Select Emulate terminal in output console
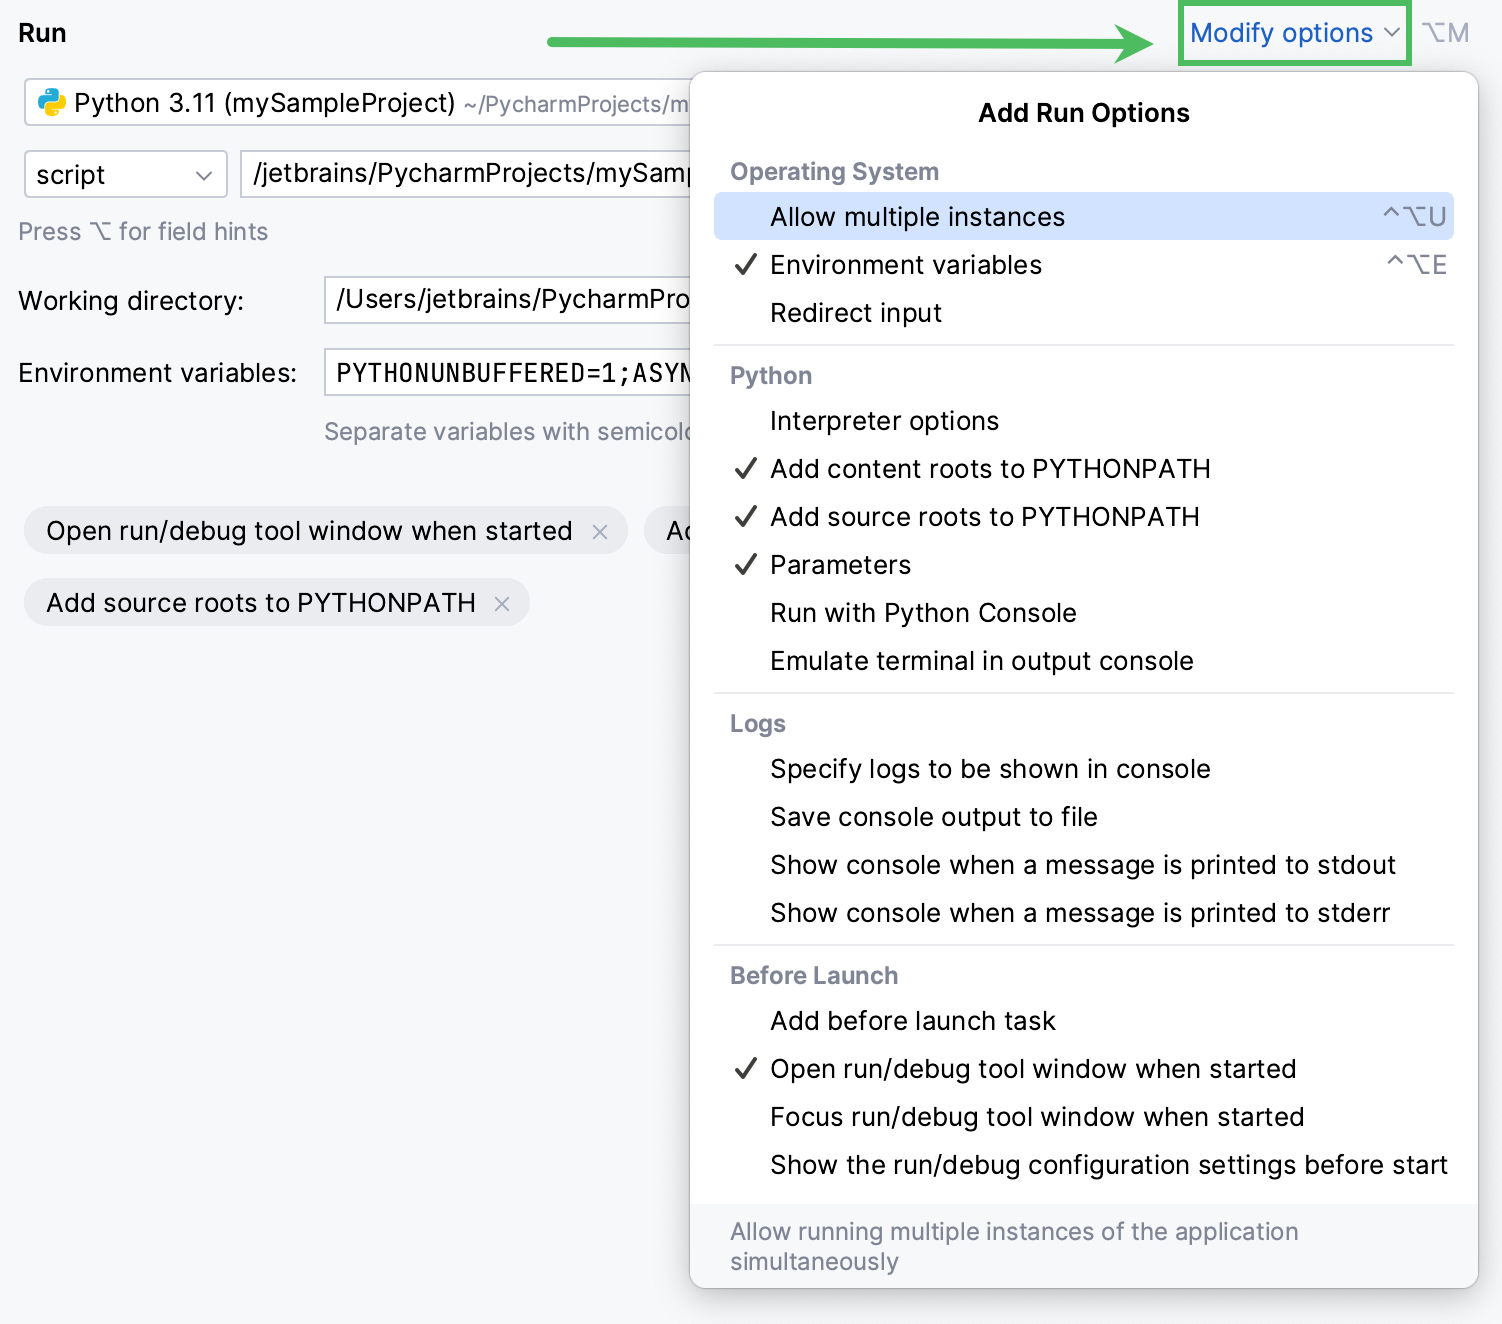 coord(981,660)
